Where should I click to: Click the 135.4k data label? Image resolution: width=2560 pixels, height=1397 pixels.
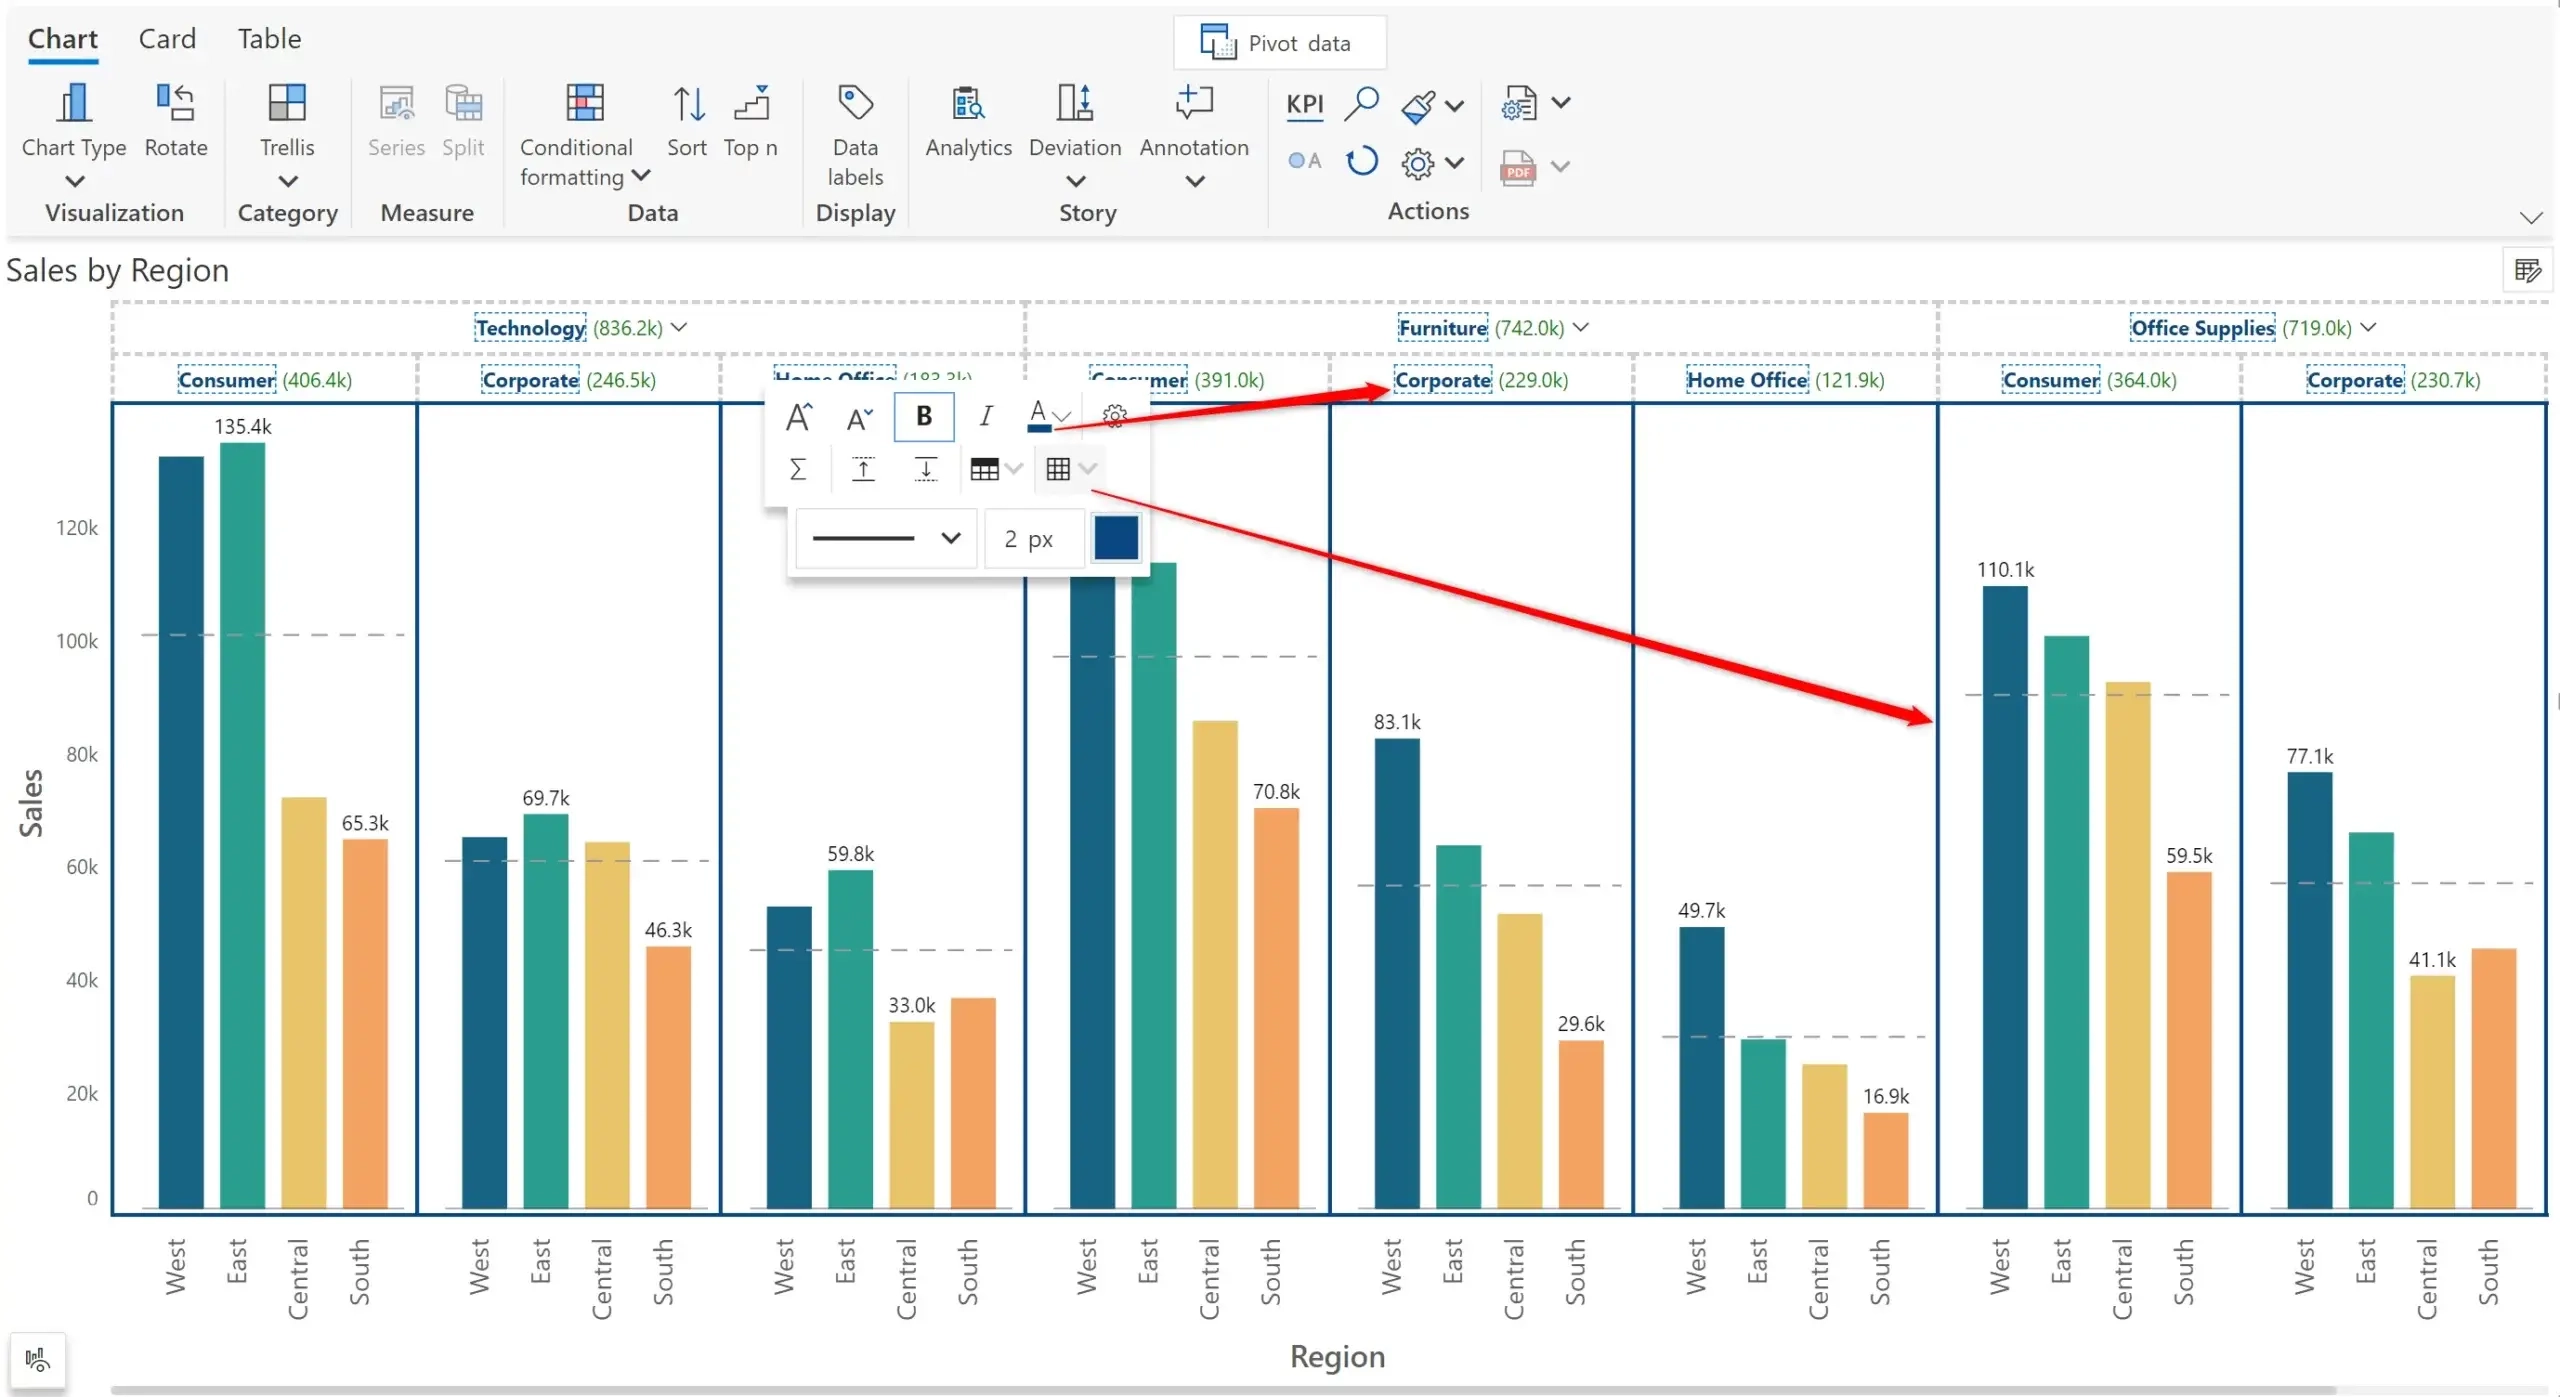coord(243,426)
